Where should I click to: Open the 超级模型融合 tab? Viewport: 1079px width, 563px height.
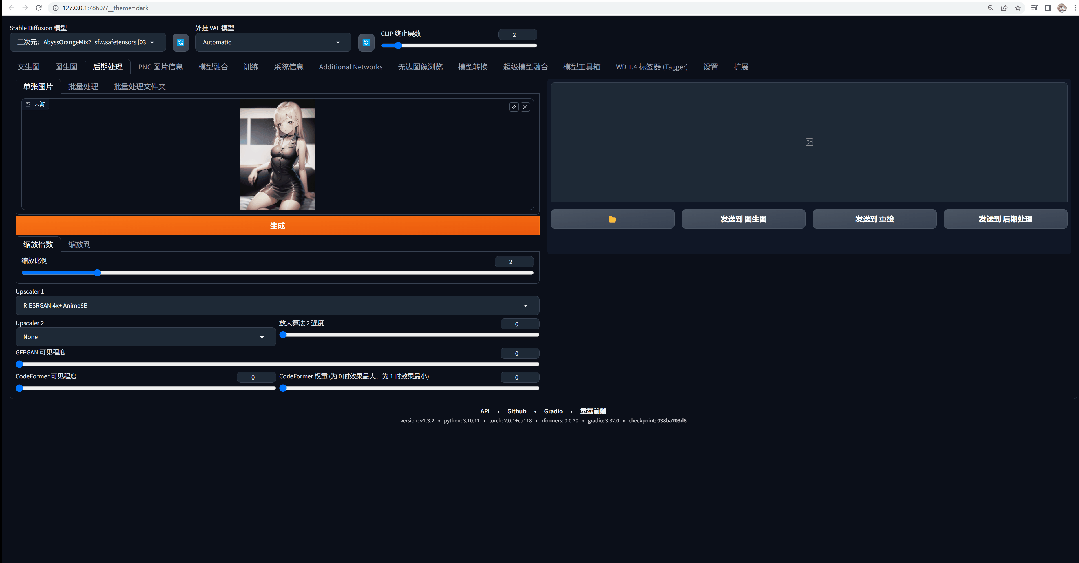tap(525, 67)
